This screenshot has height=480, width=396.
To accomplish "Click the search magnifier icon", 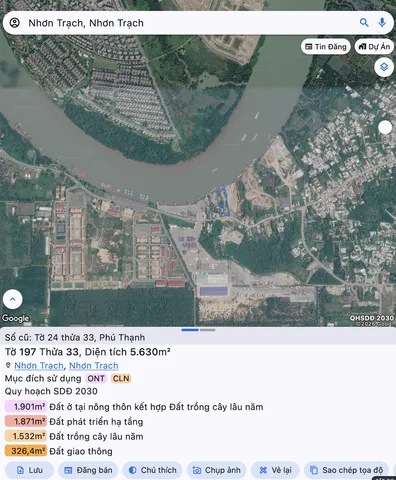I will click(x=364, y=23).
